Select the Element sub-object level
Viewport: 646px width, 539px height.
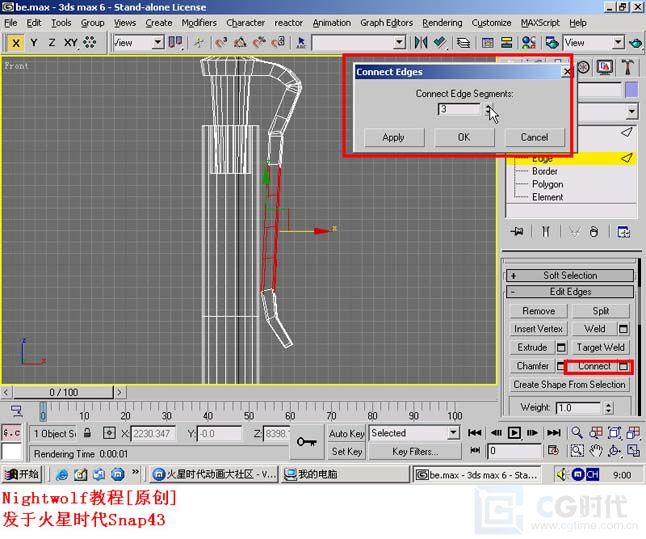(548, 197)
